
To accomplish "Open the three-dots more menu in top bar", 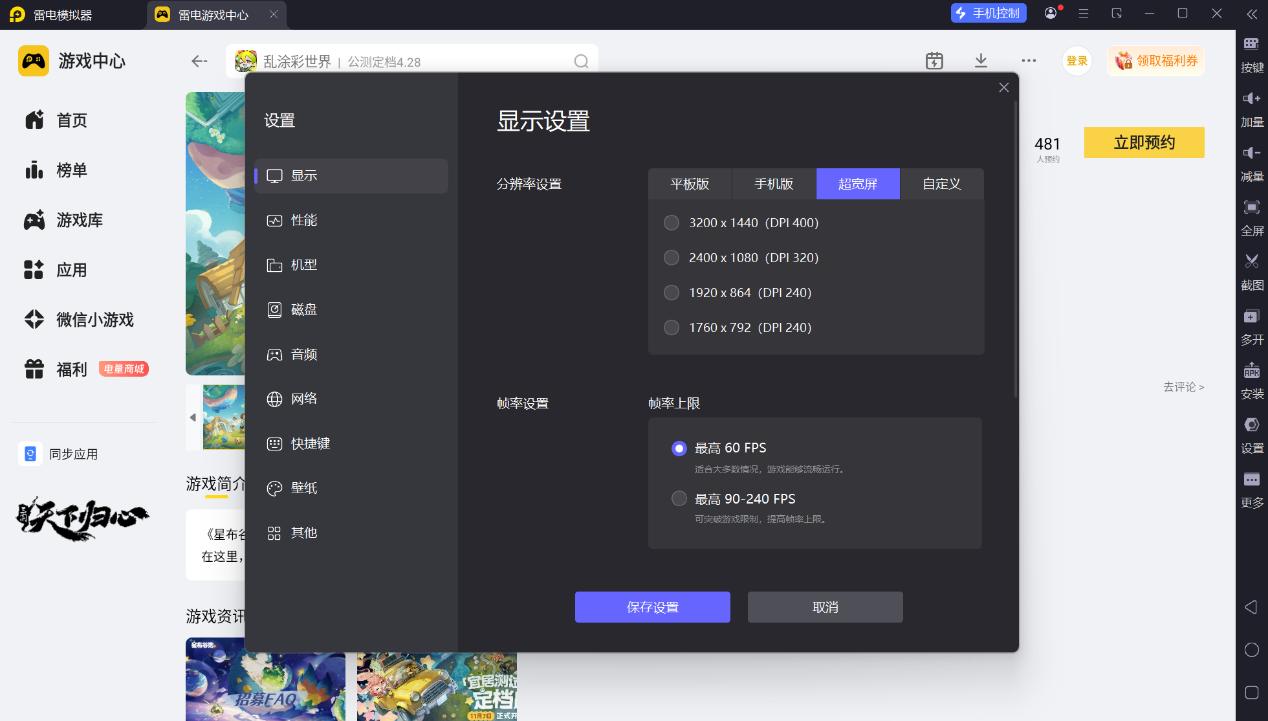I will 1028,61.
